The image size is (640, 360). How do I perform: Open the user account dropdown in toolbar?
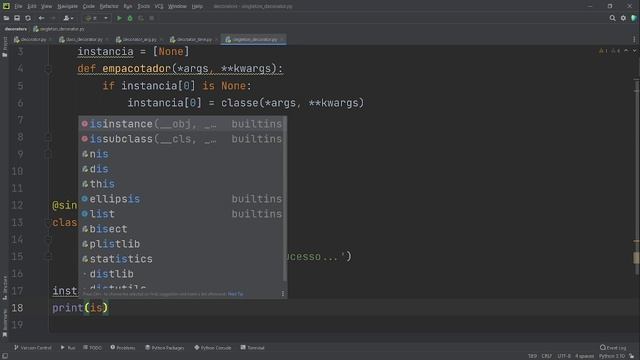(68, 18)
